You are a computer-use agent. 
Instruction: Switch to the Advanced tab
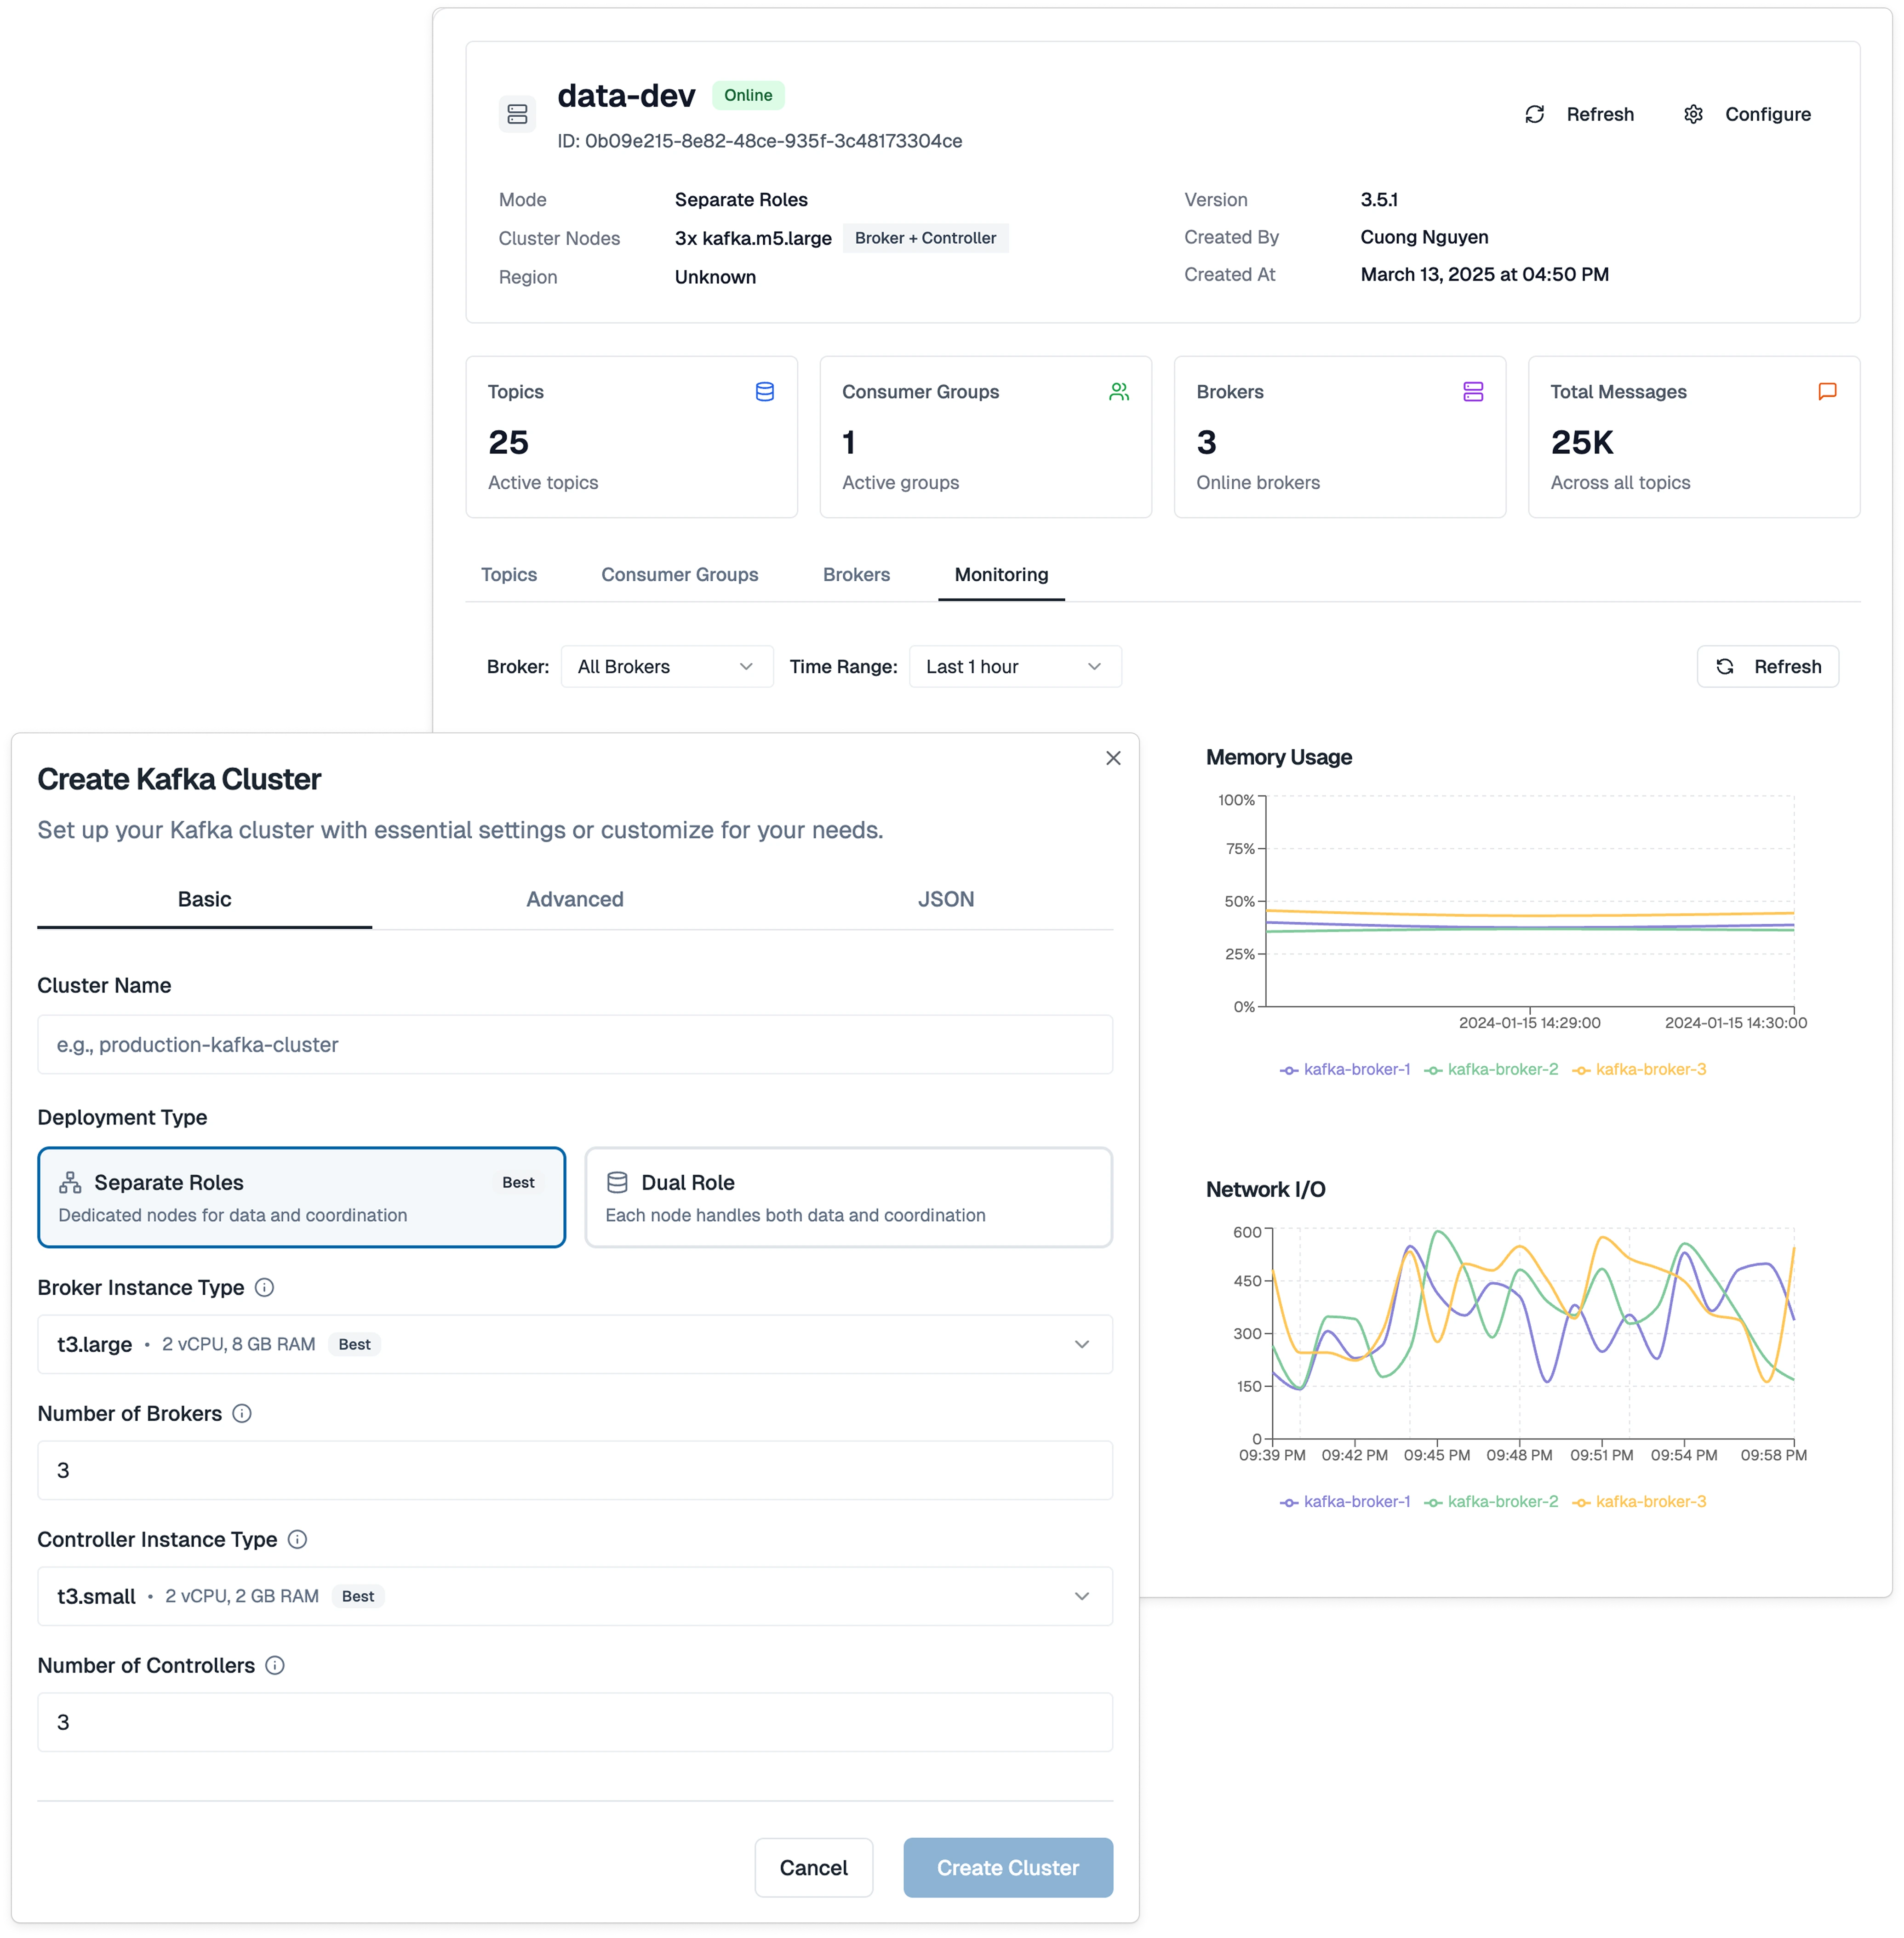[574, 899]
